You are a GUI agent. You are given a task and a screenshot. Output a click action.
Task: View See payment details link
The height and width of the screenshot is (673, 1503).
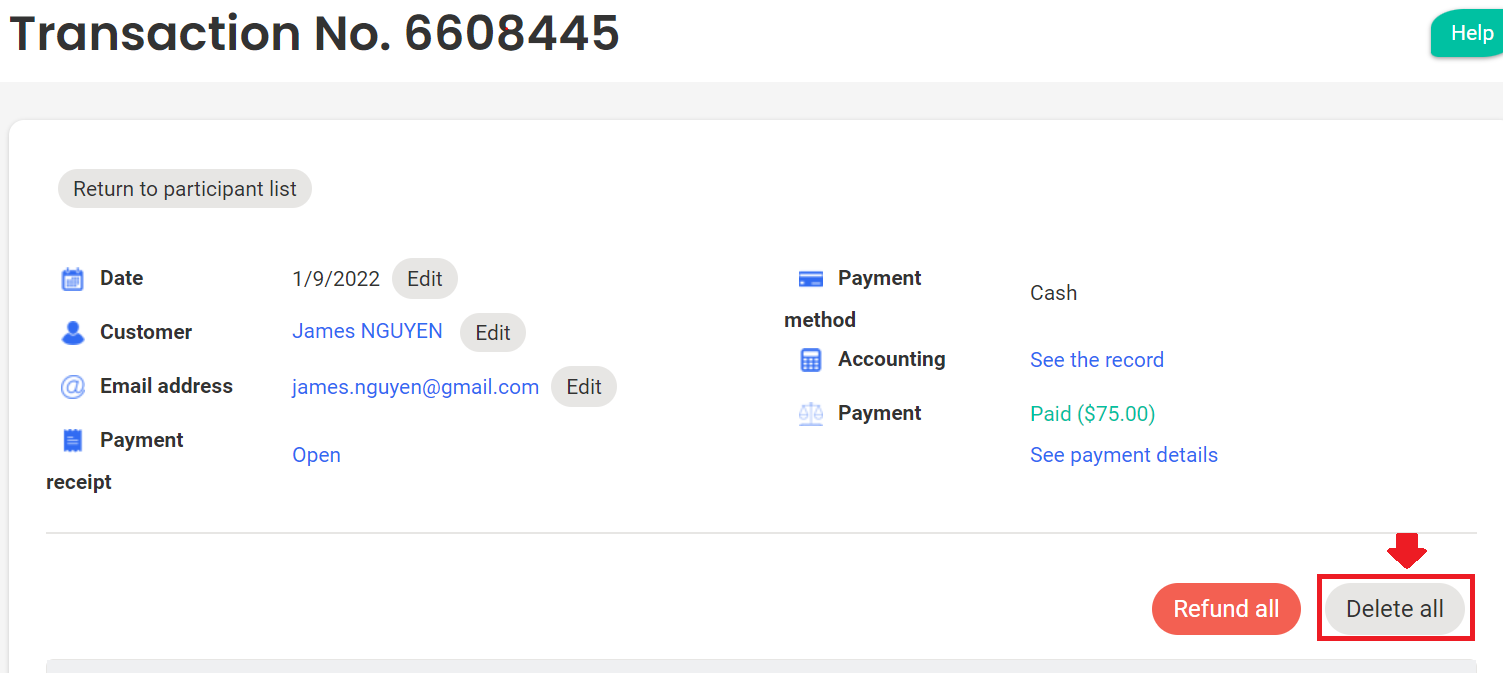click(x=1123, y=455)
